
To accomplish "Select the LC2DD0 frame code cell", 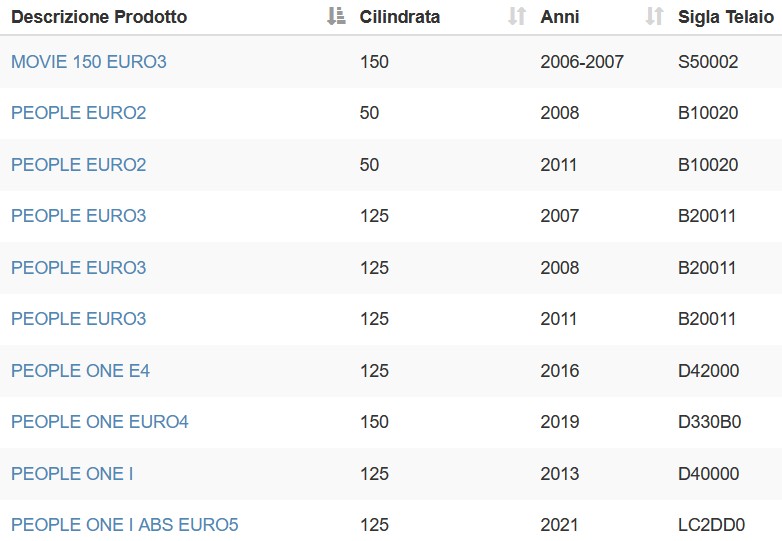I will pyautogui.click(x=711, y=525).
